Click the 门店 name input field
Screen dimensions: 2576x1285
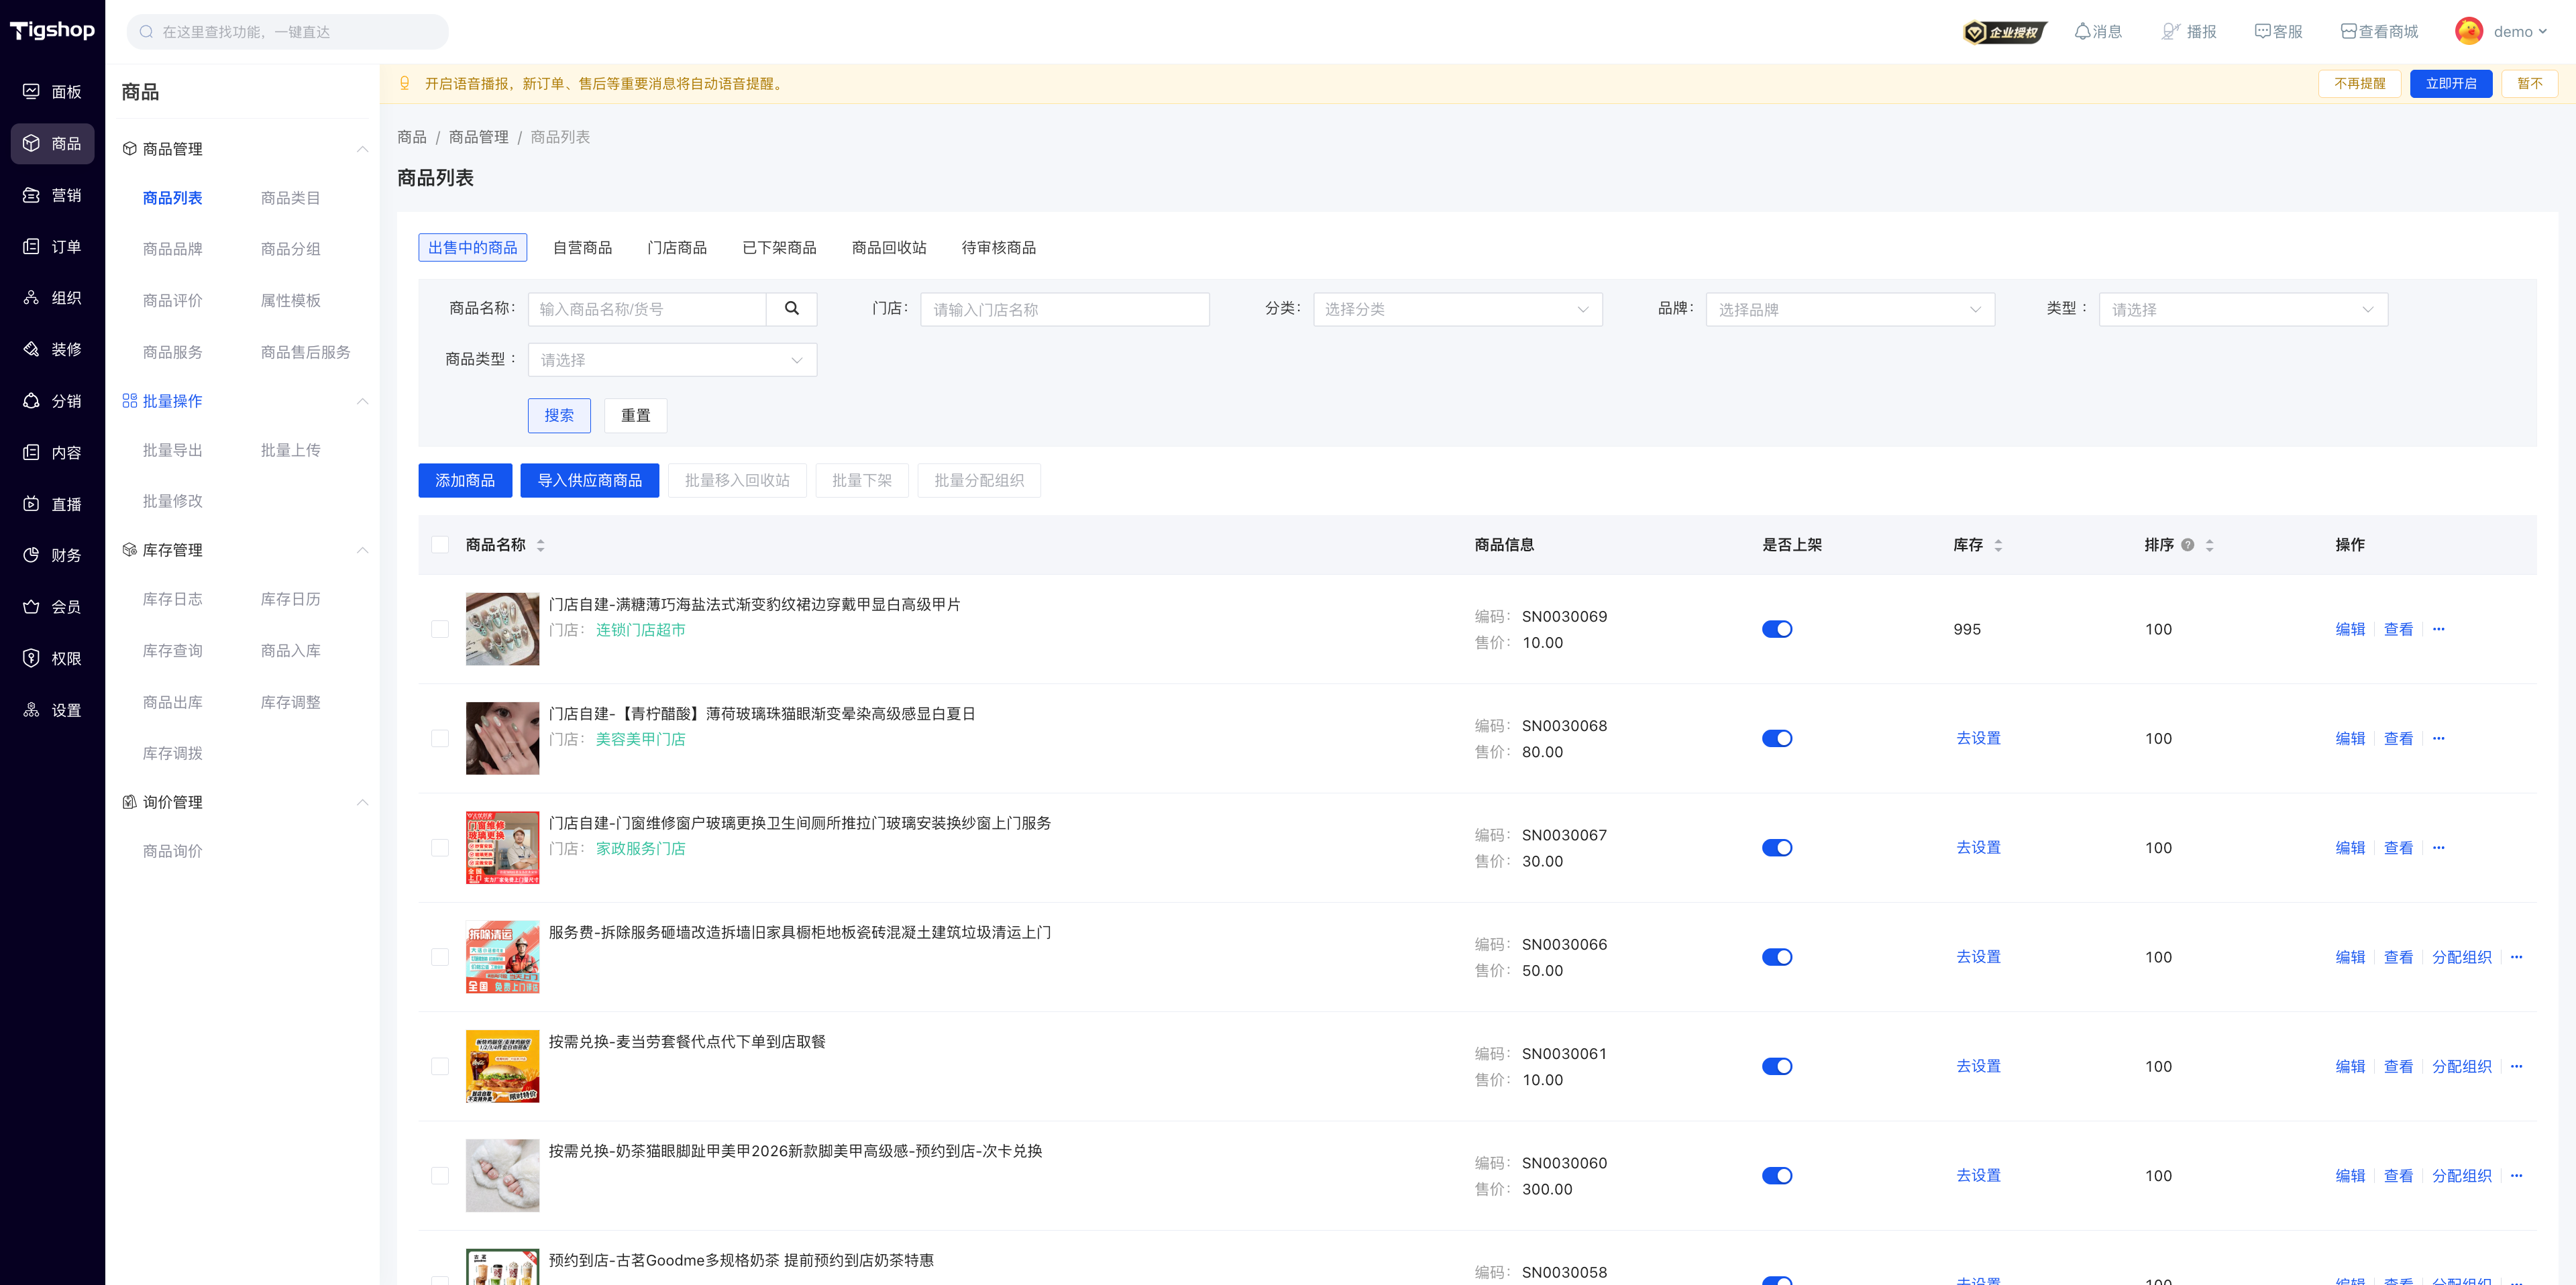1064,309
